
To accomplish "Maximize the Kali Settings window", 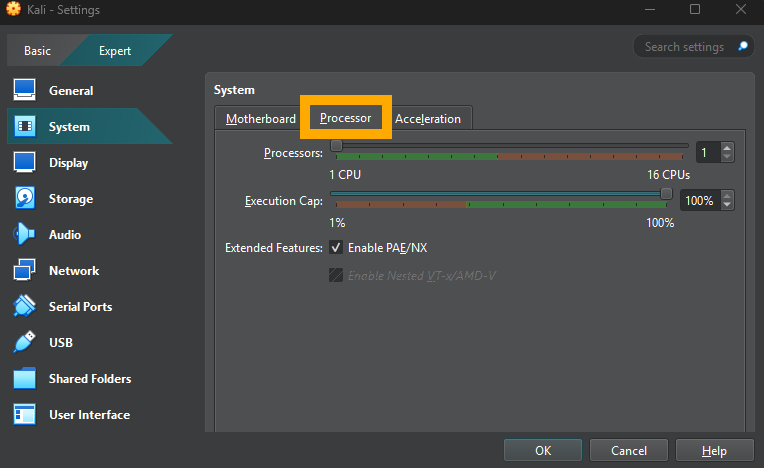I will (695, 9).
